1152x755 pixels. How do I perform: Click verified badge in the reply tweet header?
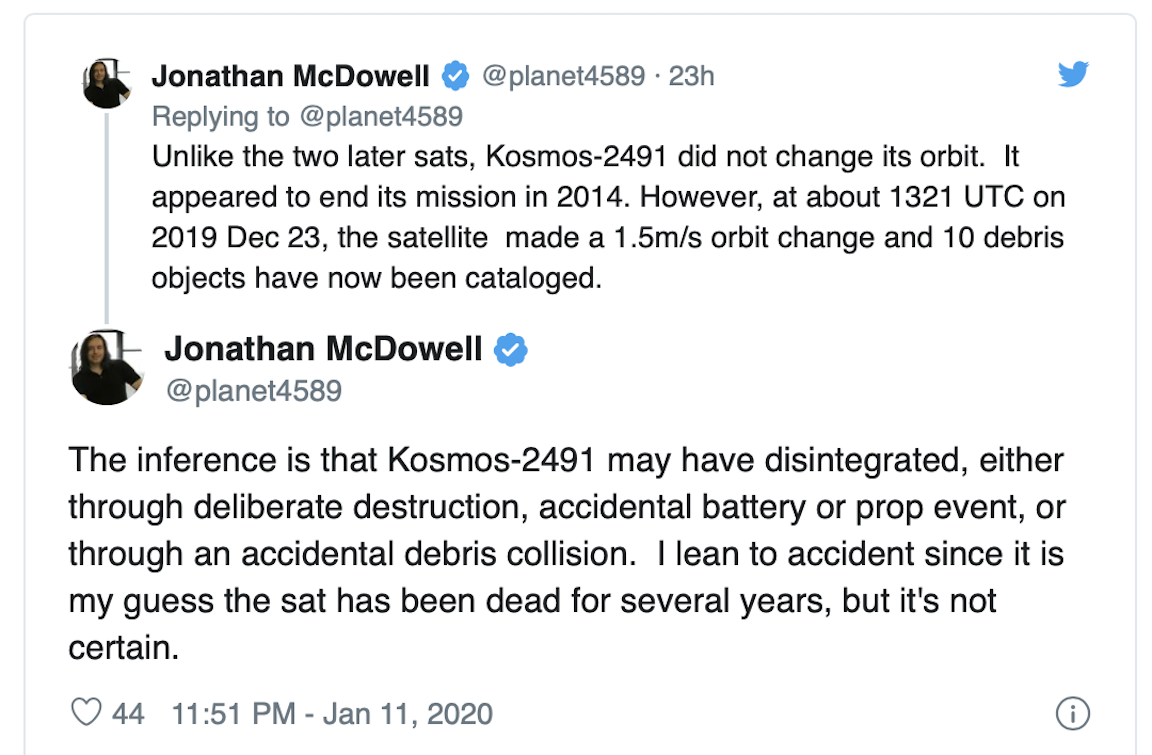pos(456,76)
